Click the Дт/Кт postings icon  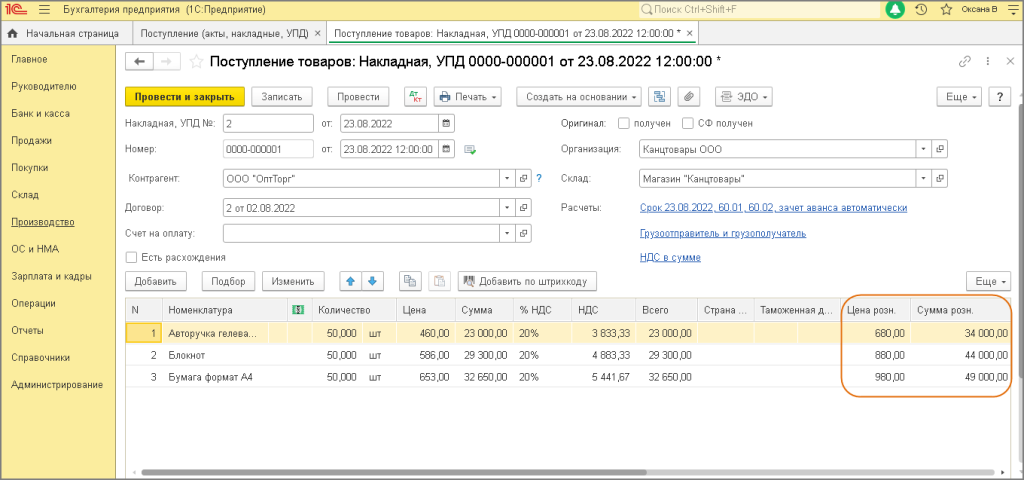coord(415,97)
